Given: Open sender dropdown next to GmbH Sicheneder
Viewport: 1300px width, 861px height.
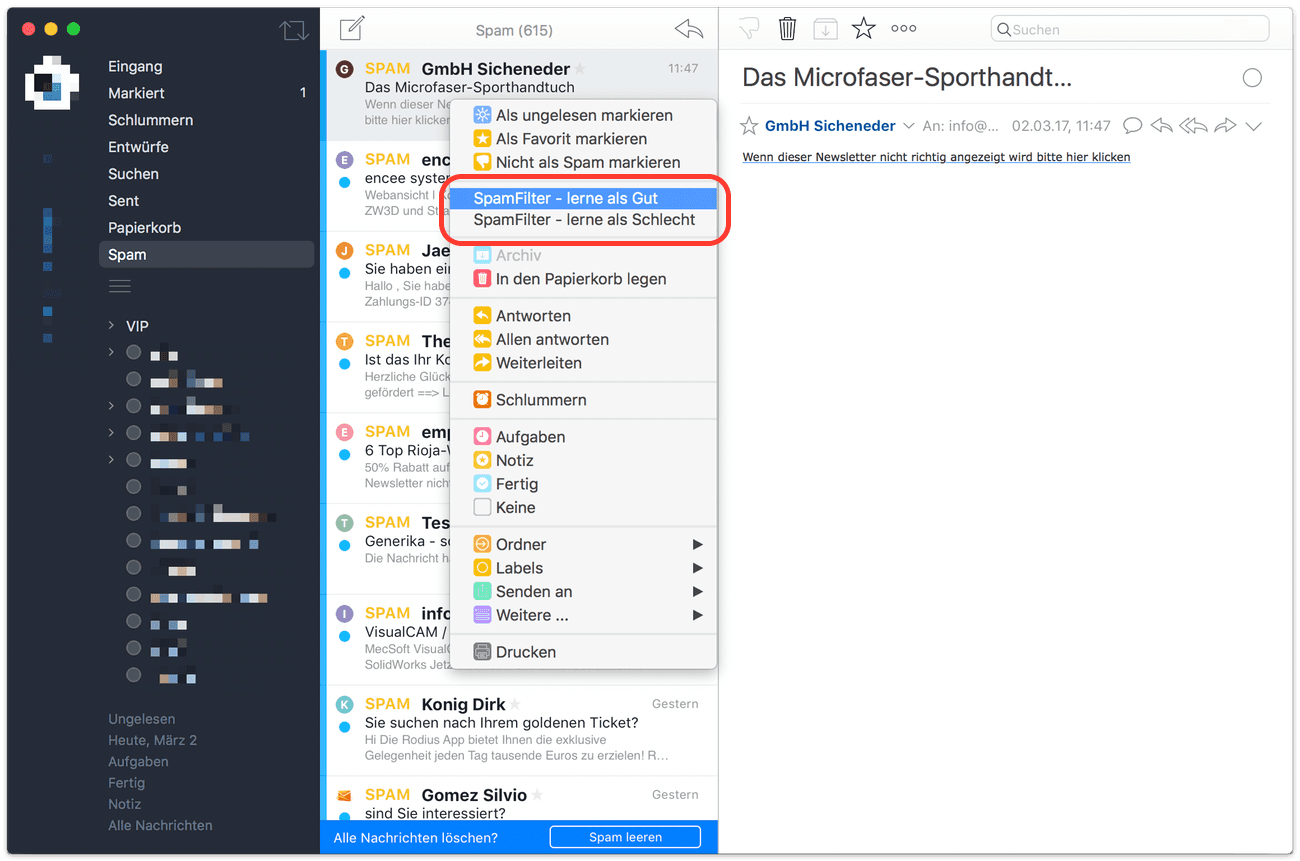Looking at the screenshot, I should (x=909, y=126).
